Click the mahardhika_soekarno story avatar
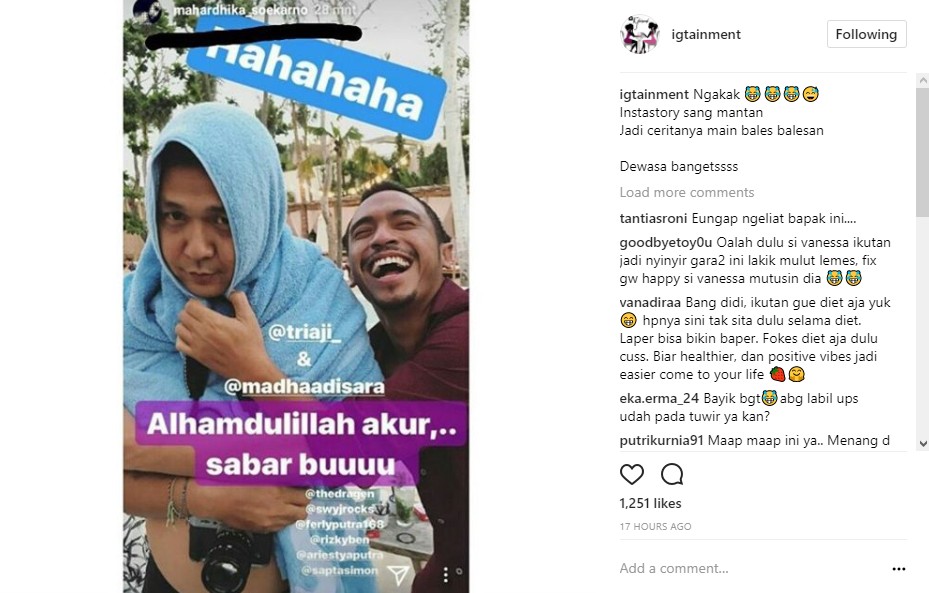 click(x=147, y=11)
